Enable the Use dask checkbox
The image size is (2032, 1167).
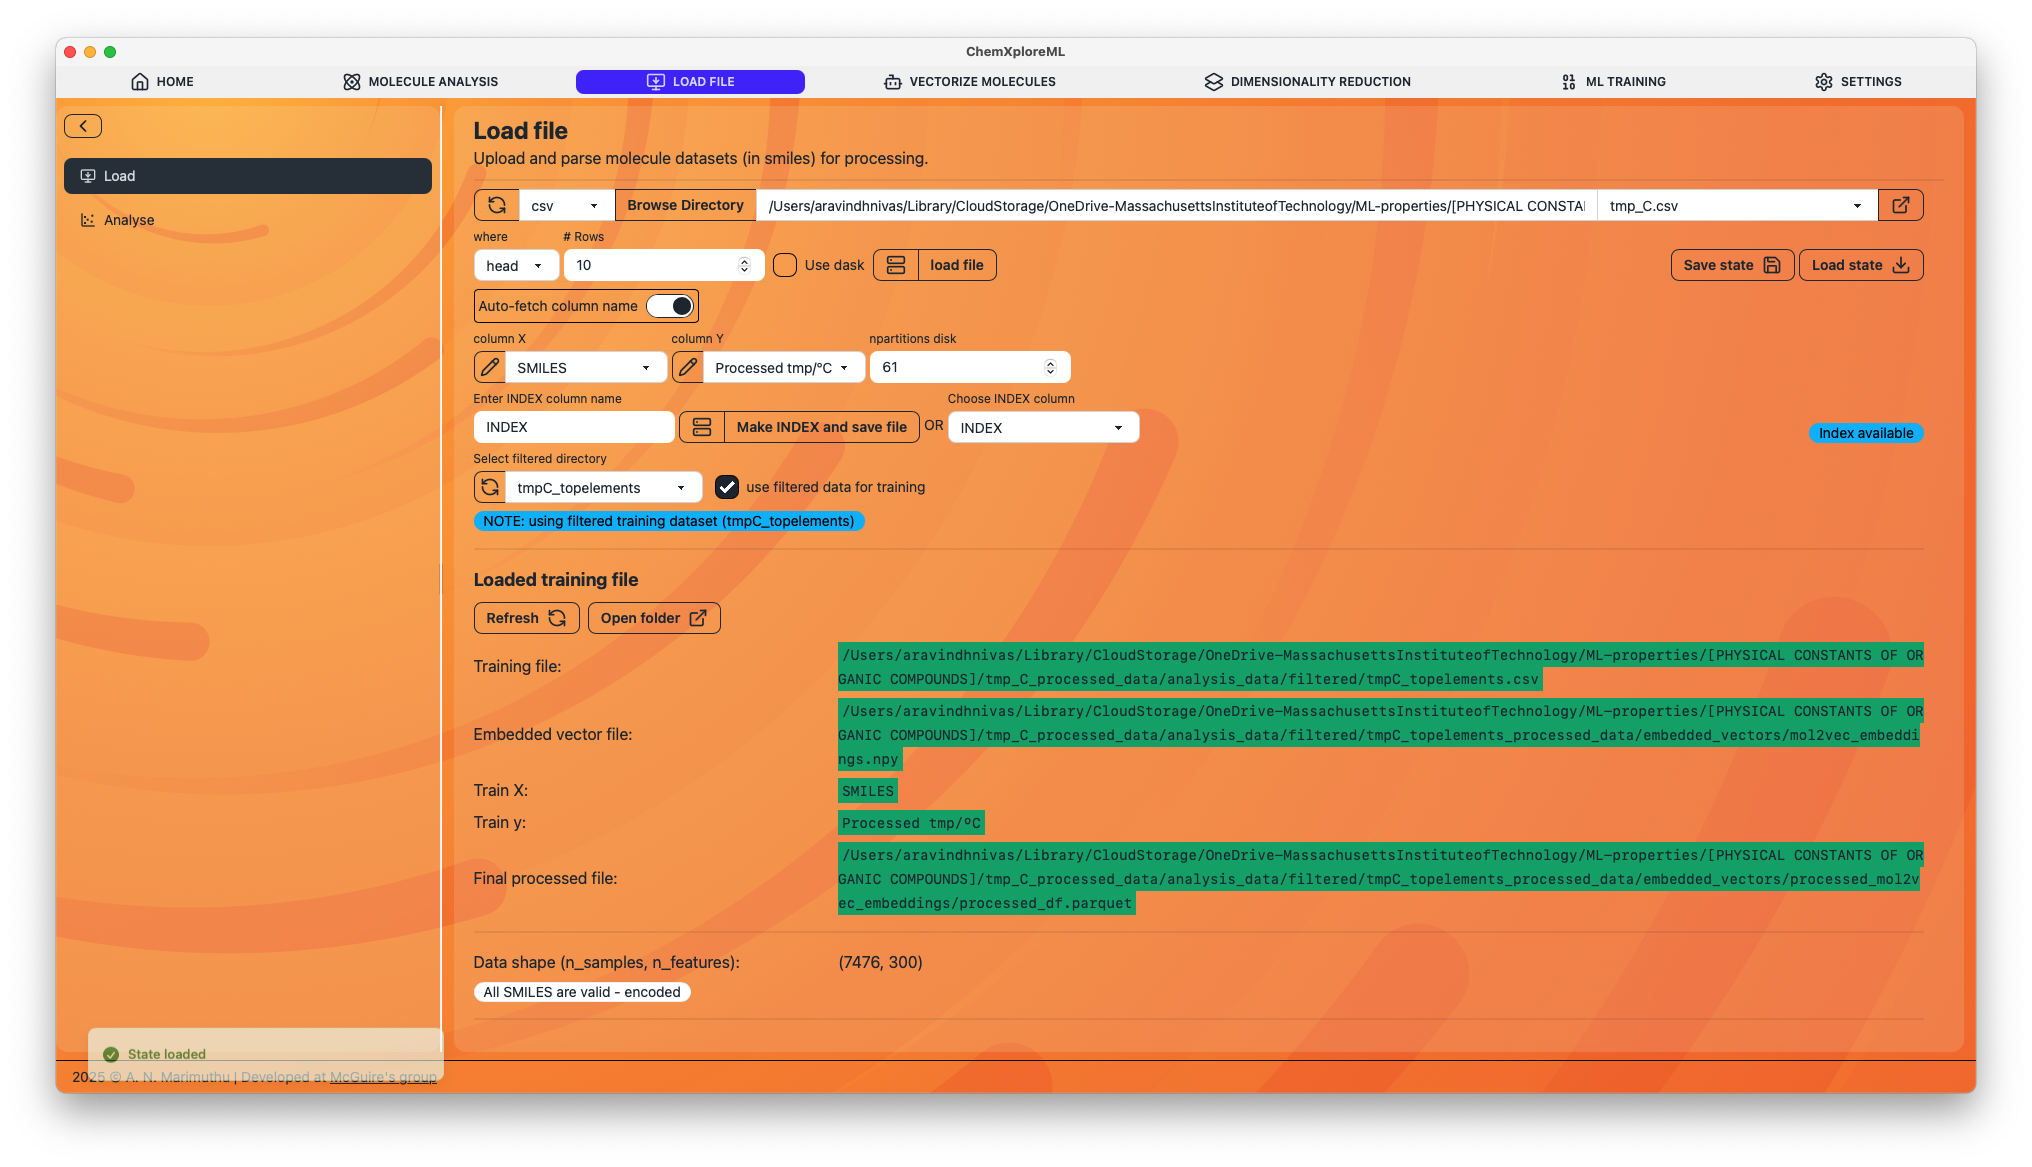click(x=786, y=265)
